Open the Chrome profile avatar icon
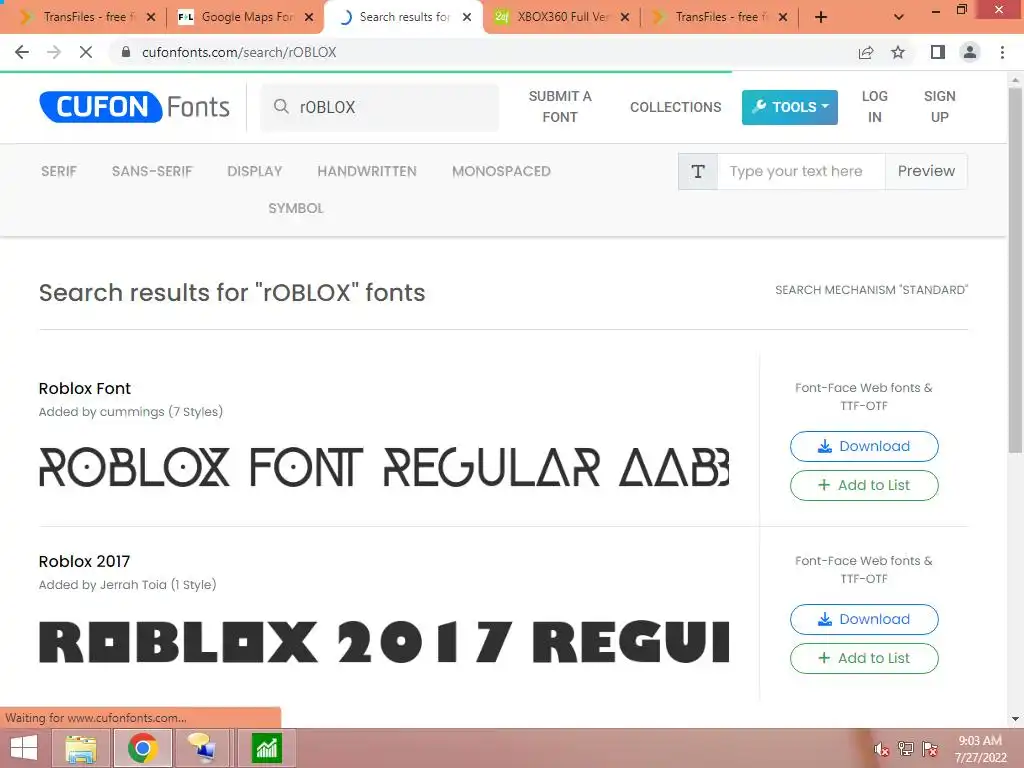The width and height of the screenshot is (1024, 768). [970, 52]
